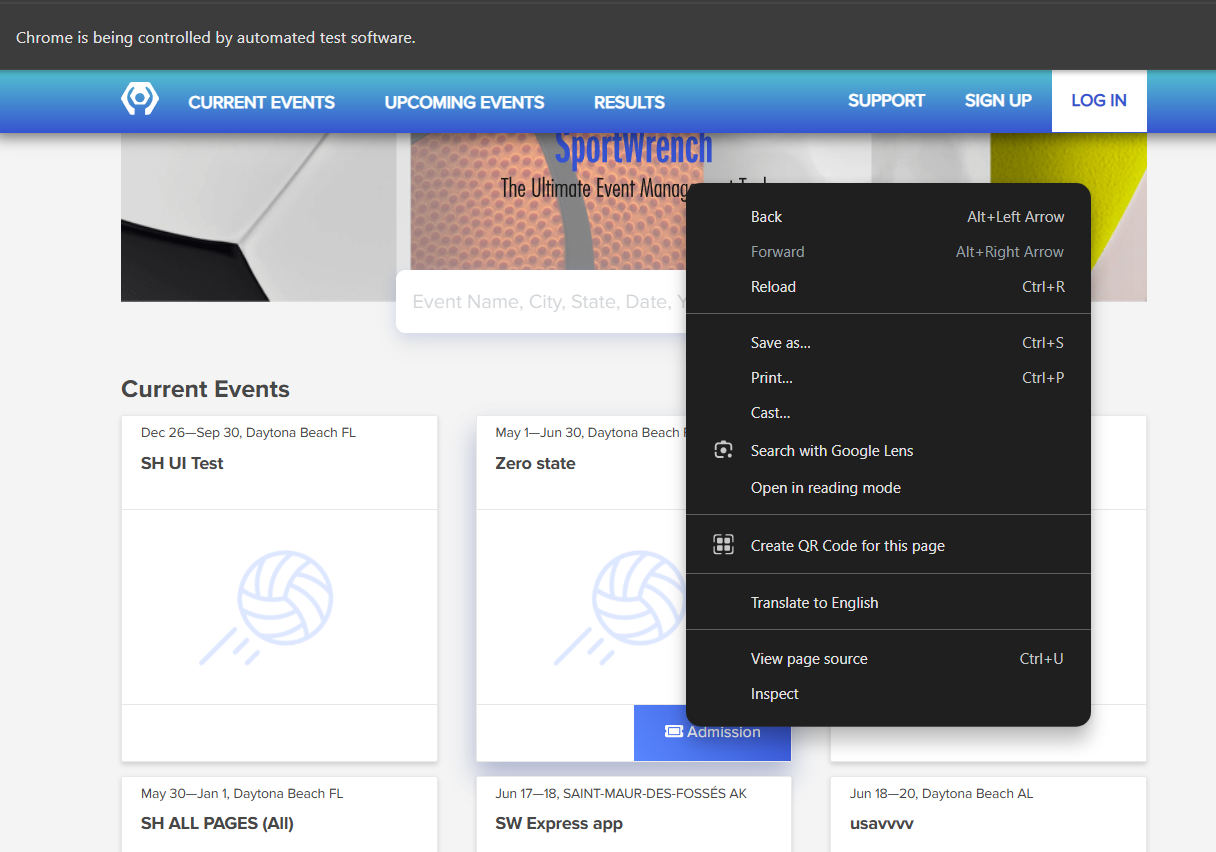Image resolution: width=1216 pixels, height=852 pixels.
Task: Open the Current Events nav tab
Action: 262,102
